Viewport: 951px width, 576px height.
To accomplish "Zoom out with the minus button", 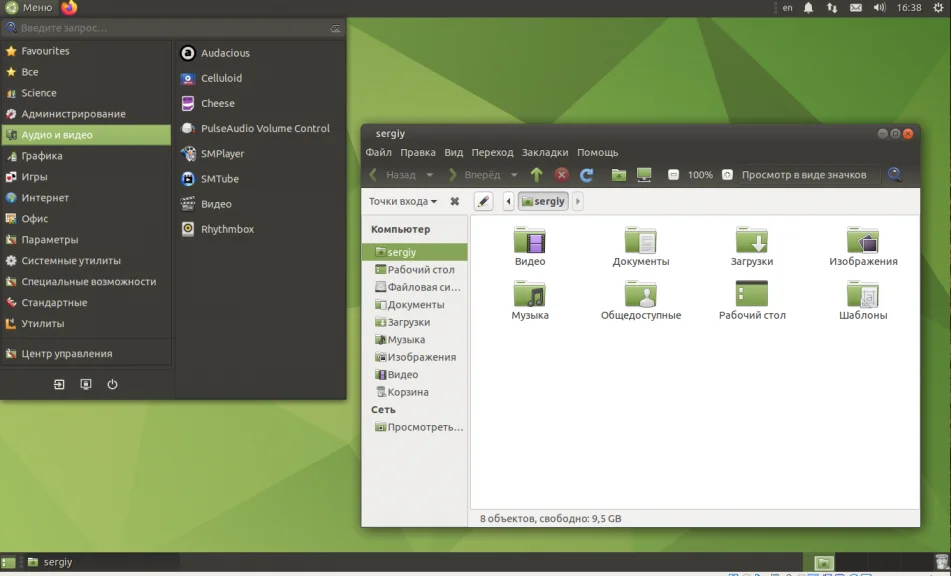I will (673, 175).
